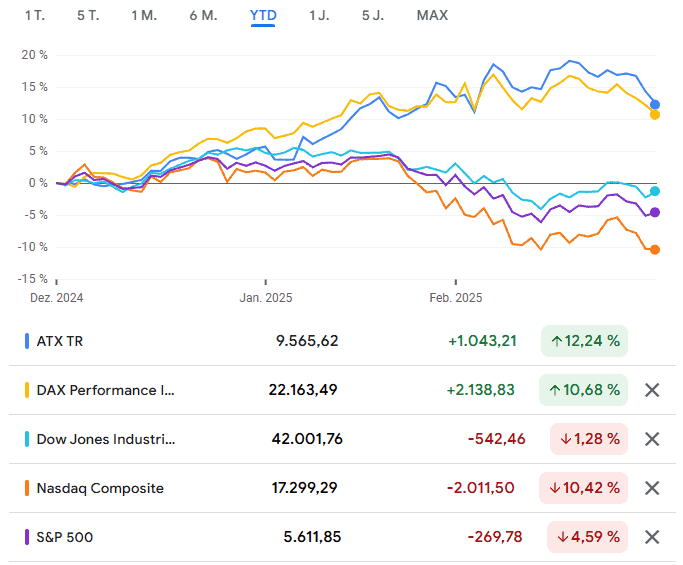Click the Dez. 2024 axis label
This screenshot has height=565, width=683.
57,298
